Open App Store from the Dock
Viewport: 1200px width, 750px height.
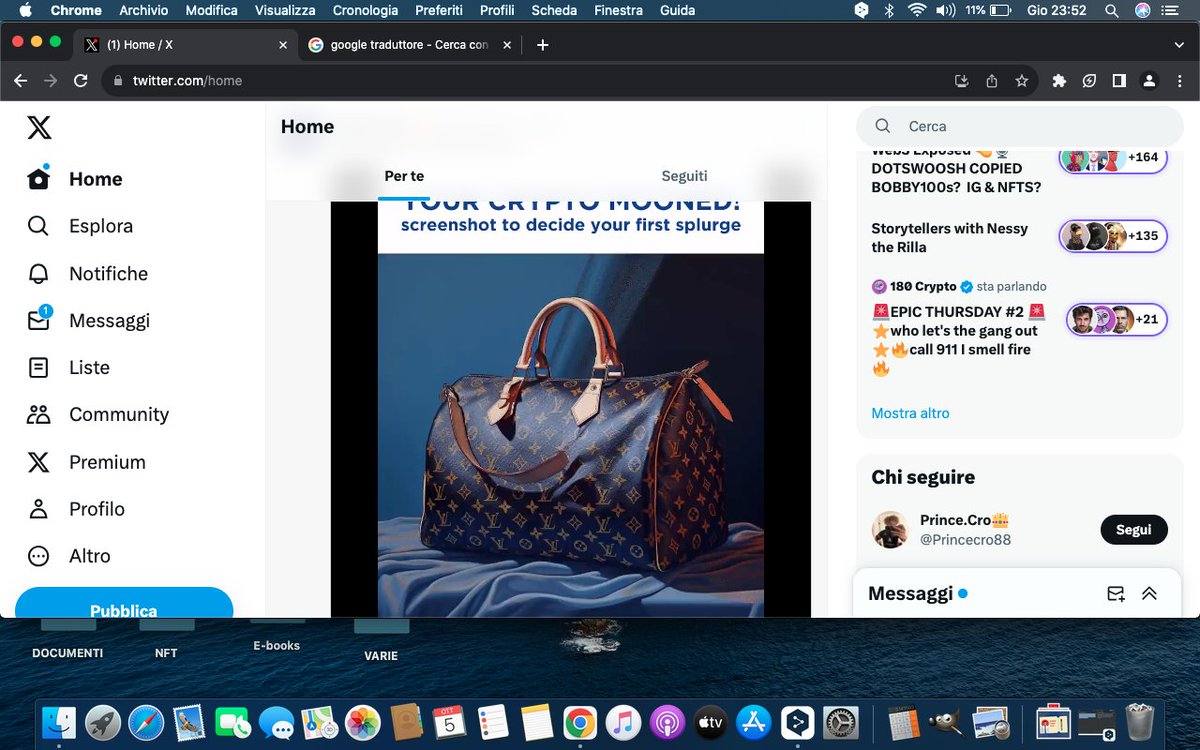point(753,722)
